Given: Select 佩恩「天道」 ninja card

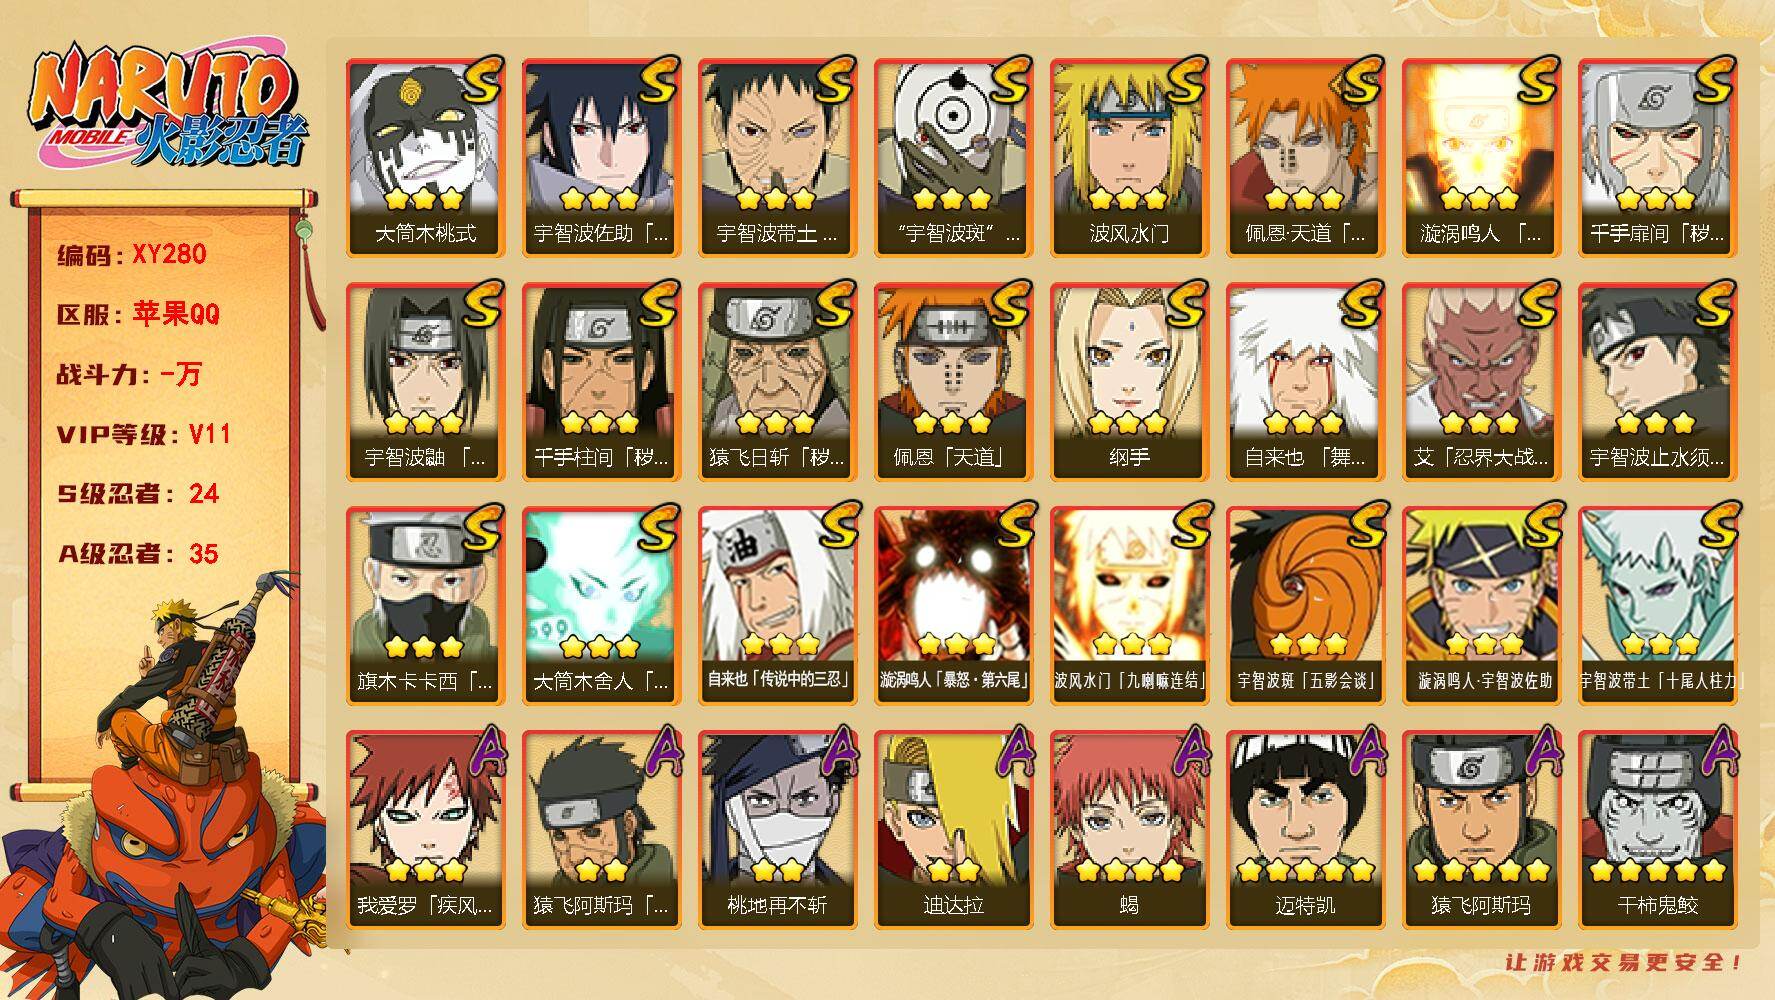Looking at the screenshot, I should point(954,382).
